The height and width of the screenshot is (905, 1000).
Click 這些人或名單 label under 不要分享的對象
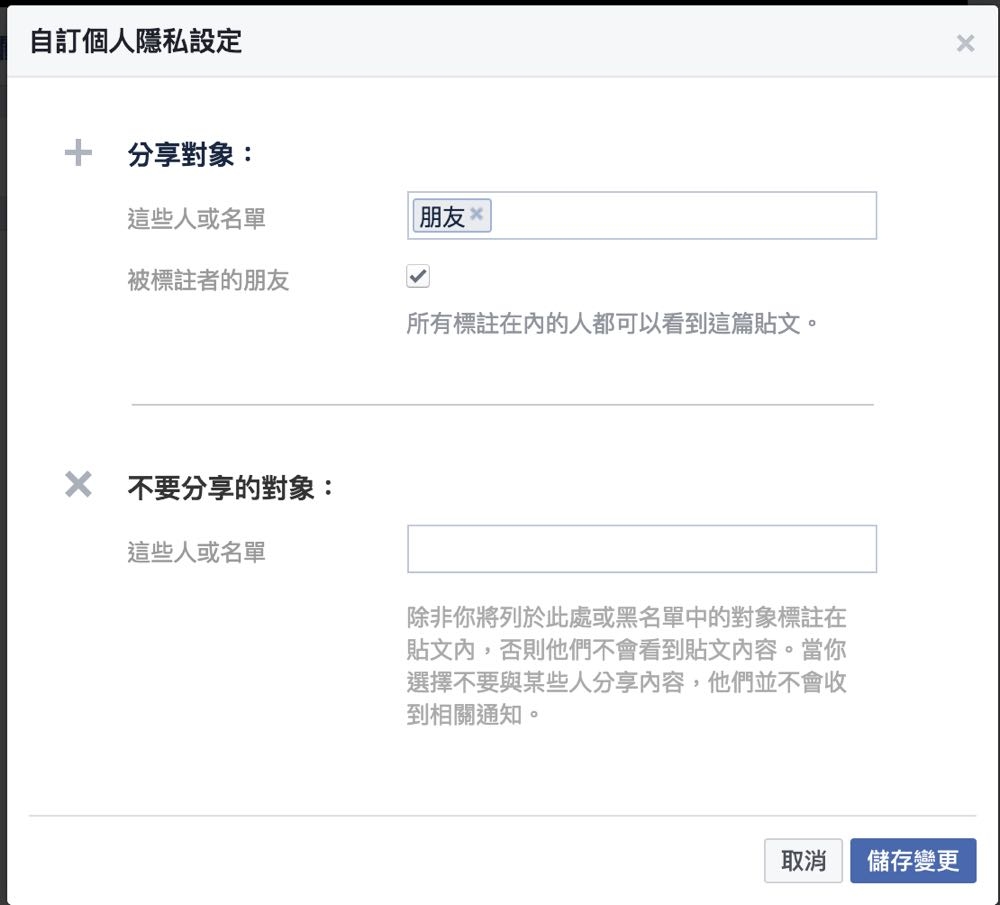click(x=197, y=551)
